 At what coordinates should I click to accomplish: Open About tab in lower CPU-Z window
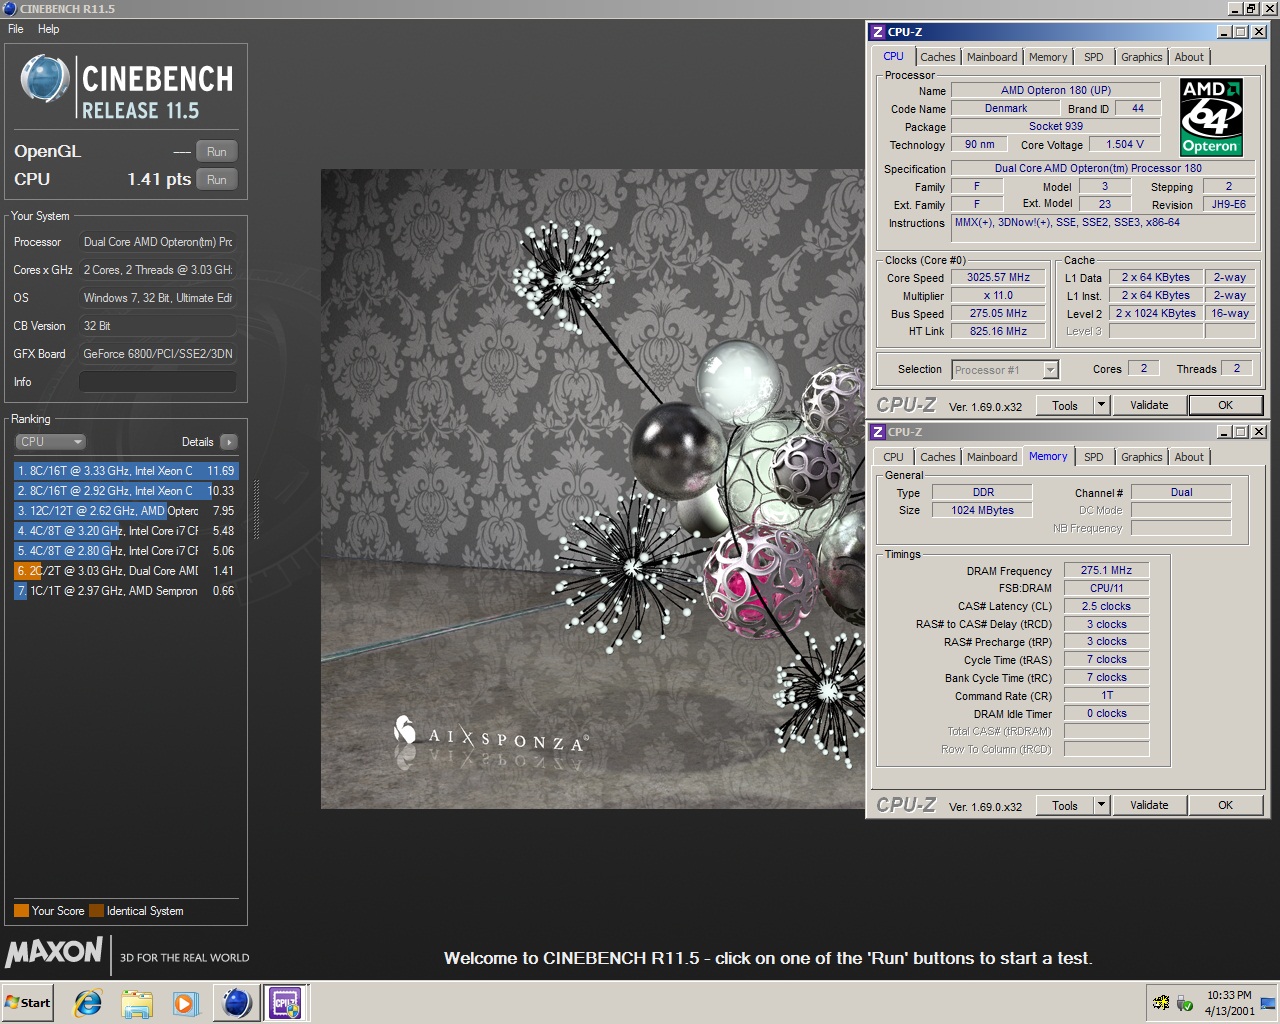click(x=1189, y=457)
